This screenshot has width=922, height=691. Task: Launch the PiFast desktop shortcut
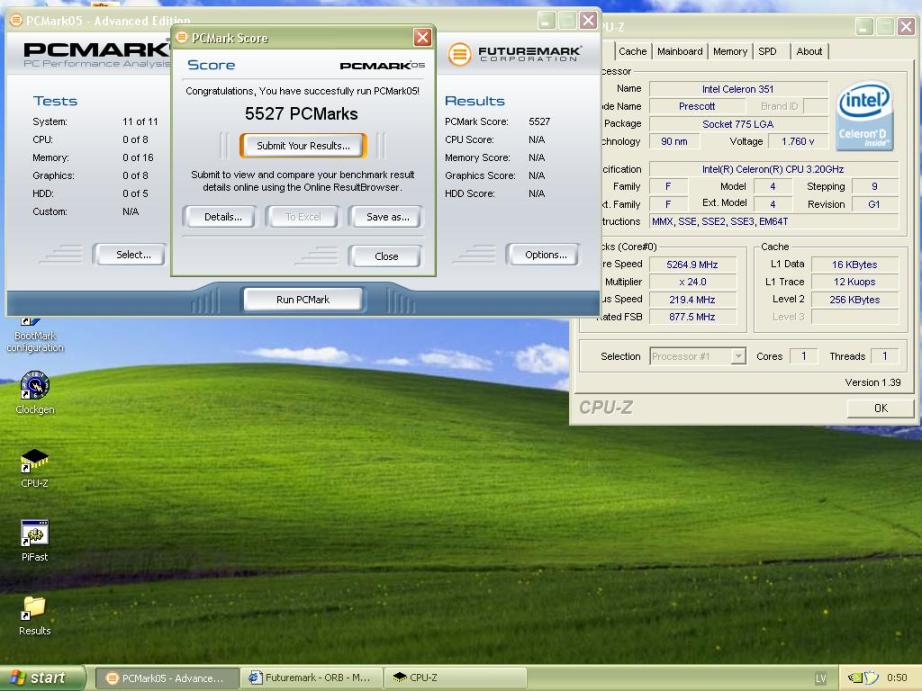35,541
